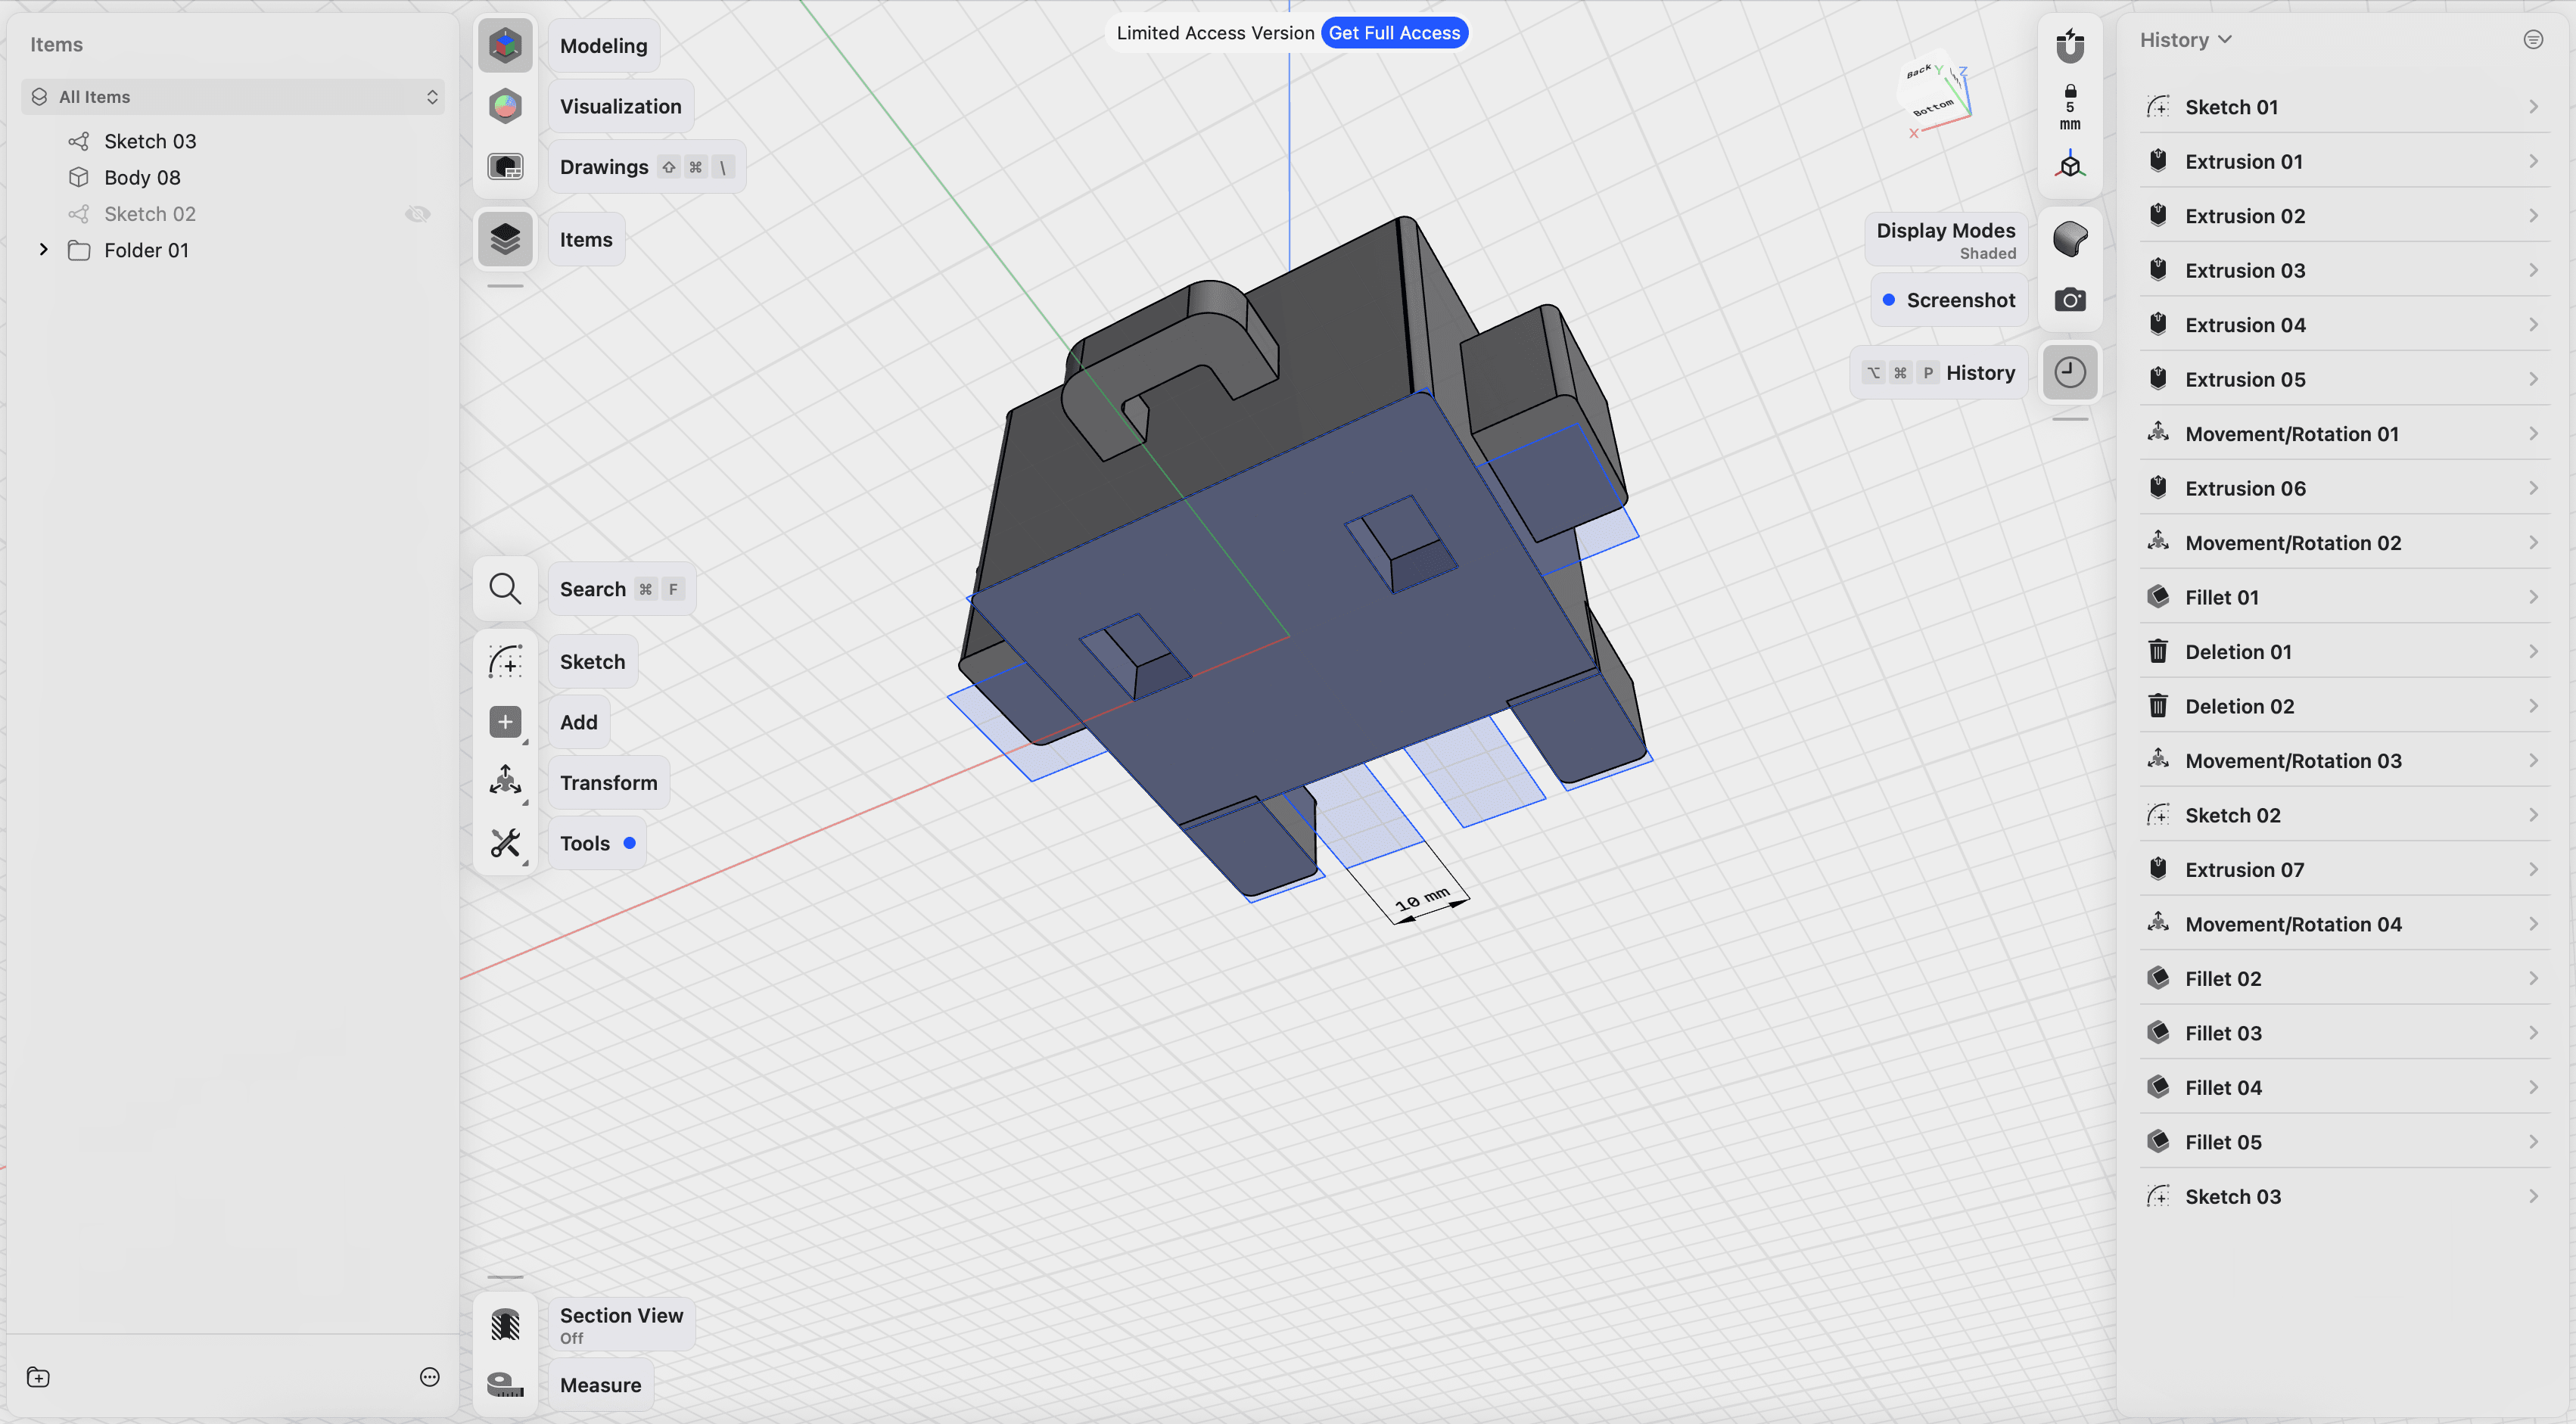
Task: Select Sketch 02 in Items list
Action: (232, 214)
